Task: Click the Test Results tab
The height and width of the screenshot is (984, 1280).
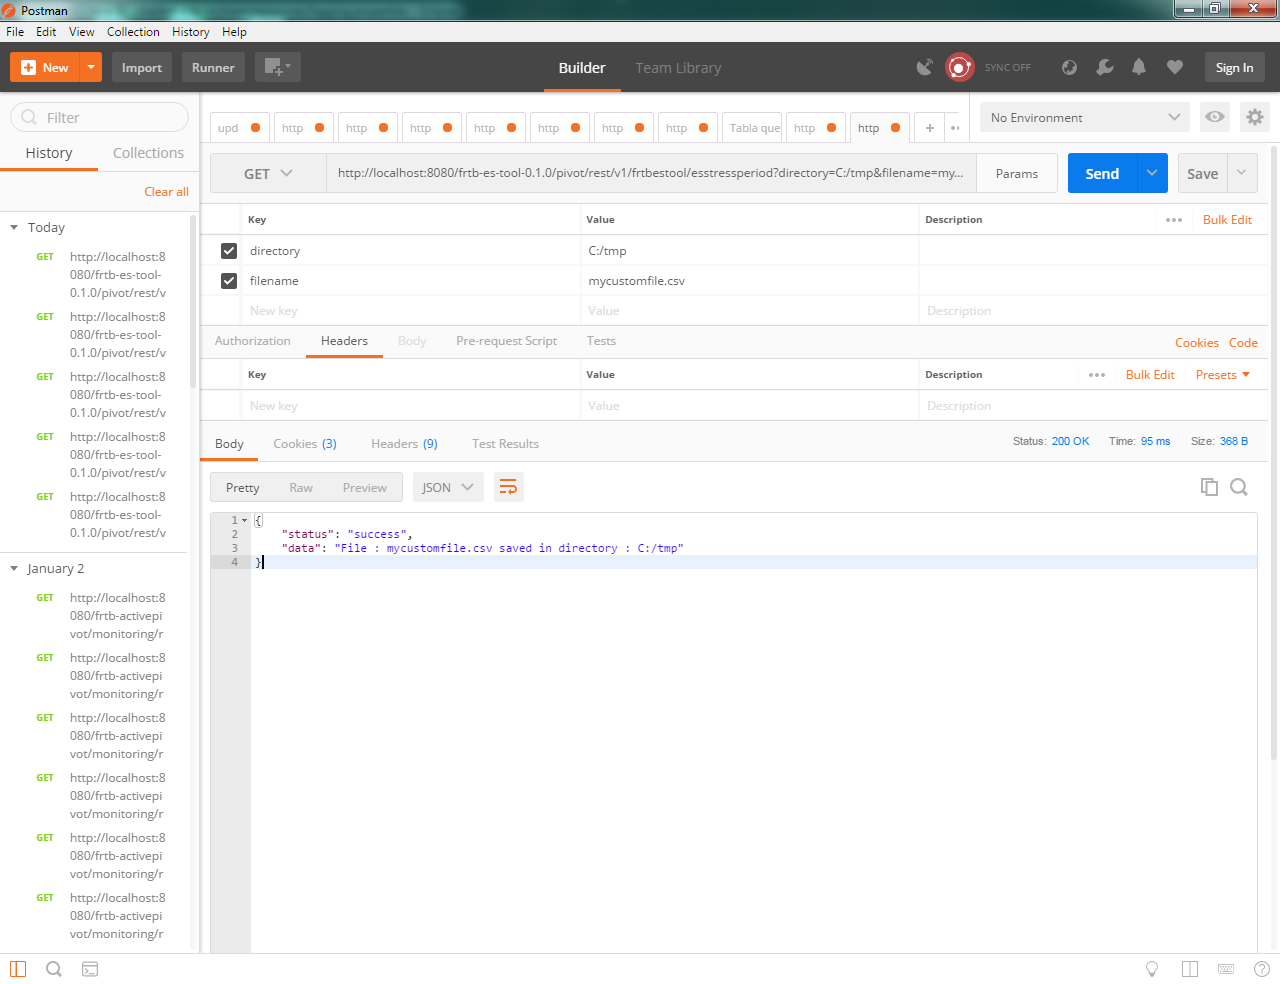Action: coord(505,444)
